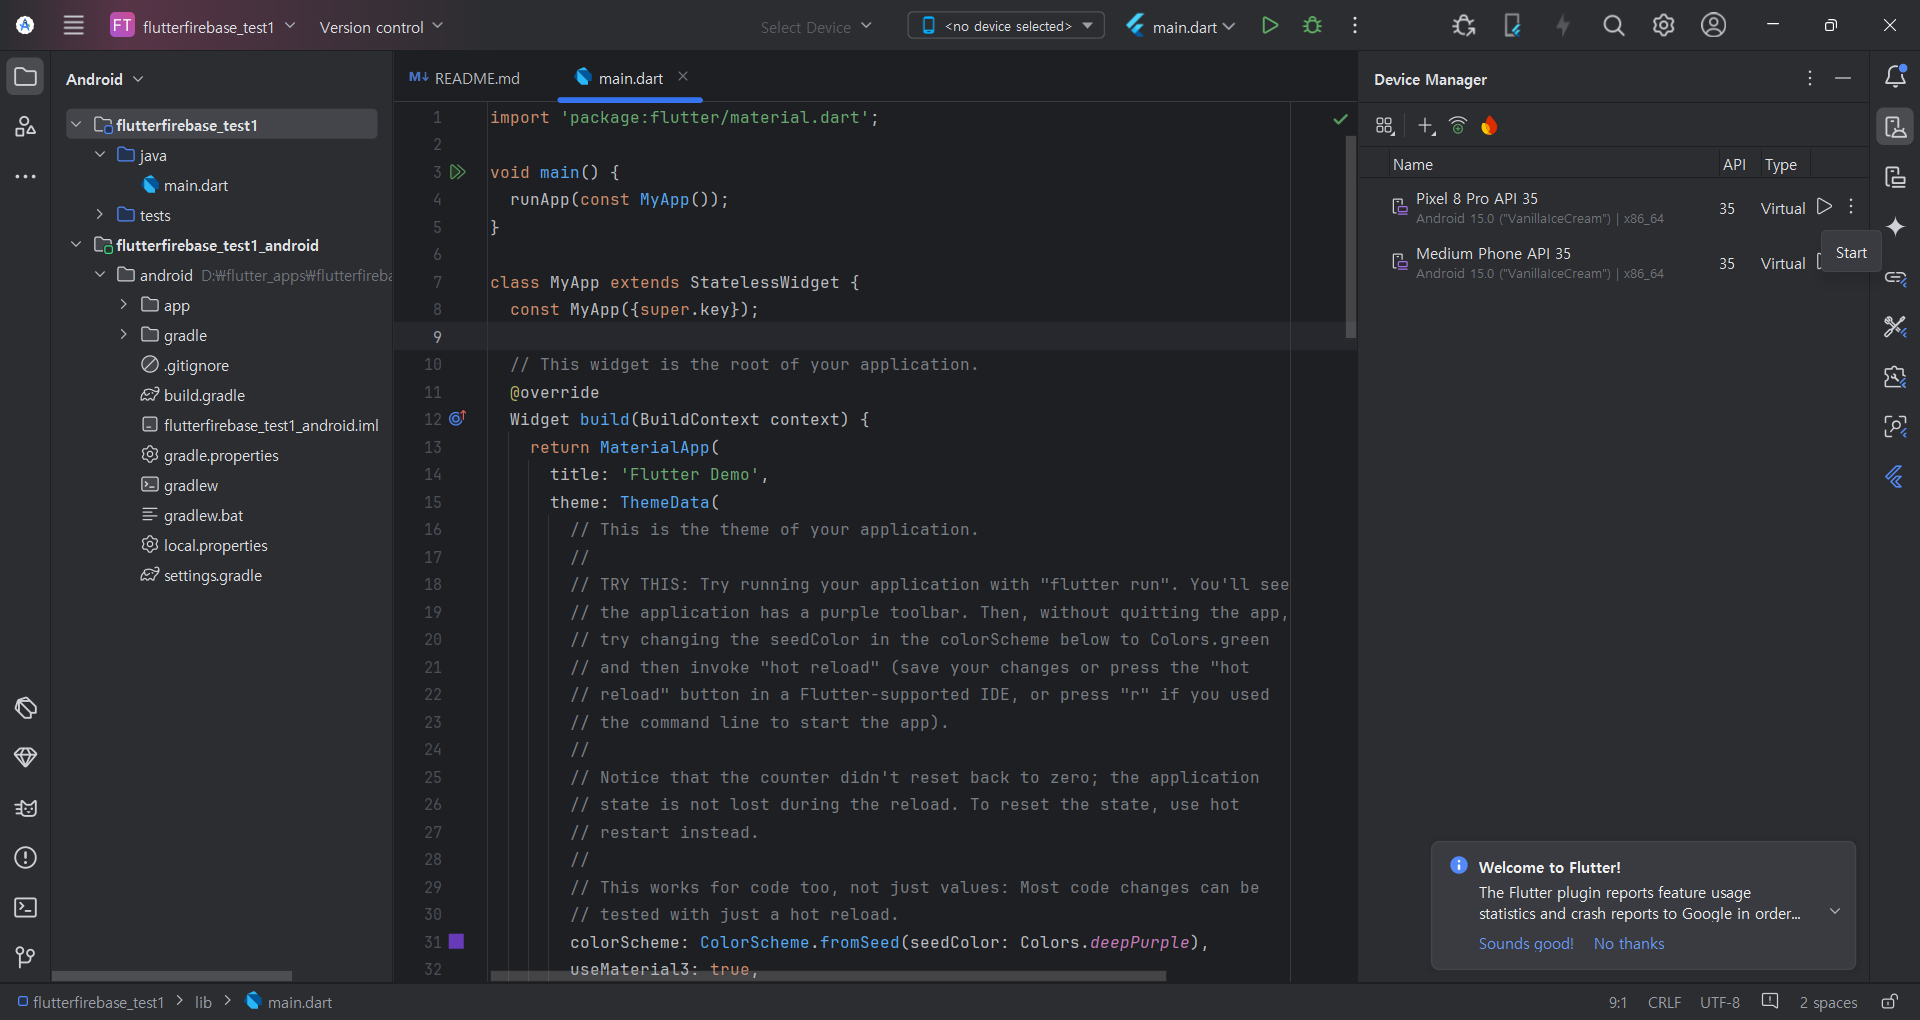Open More Actions beside the Debug button
Image resolution: width=1920 pixels, height=1020 pixels.
[1355, 26]
